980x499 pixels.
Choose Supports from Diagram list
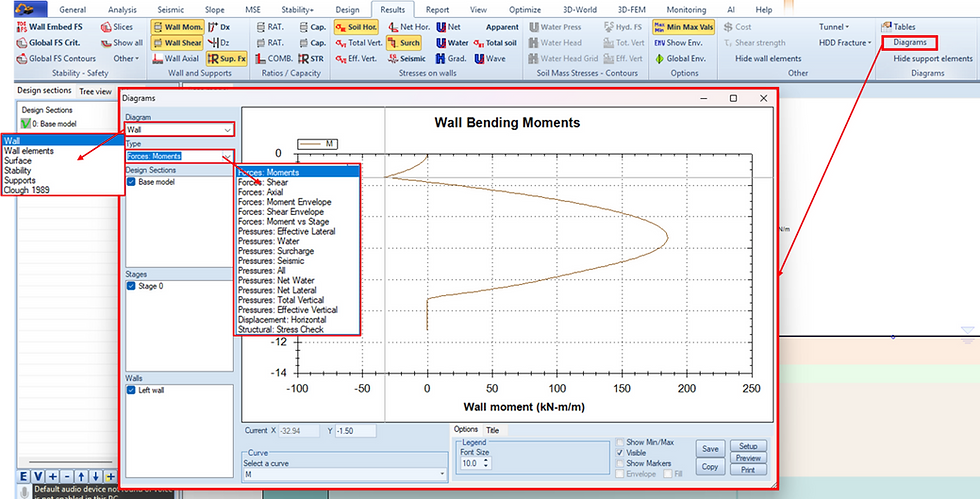point(62,180)
